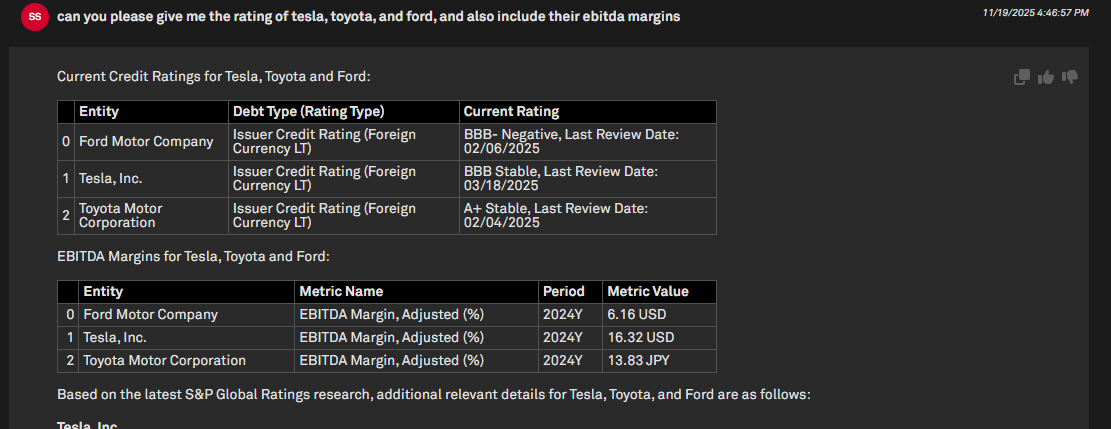Select Tesla, Inc. in the ratings table
1111x429 pixels.
(x=110, y=179)
